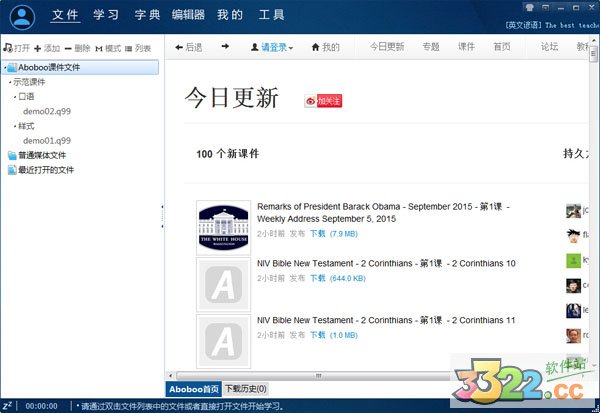Go to 课件 section
The width and height of the screenshot is (600, 413).
[466, 47]
